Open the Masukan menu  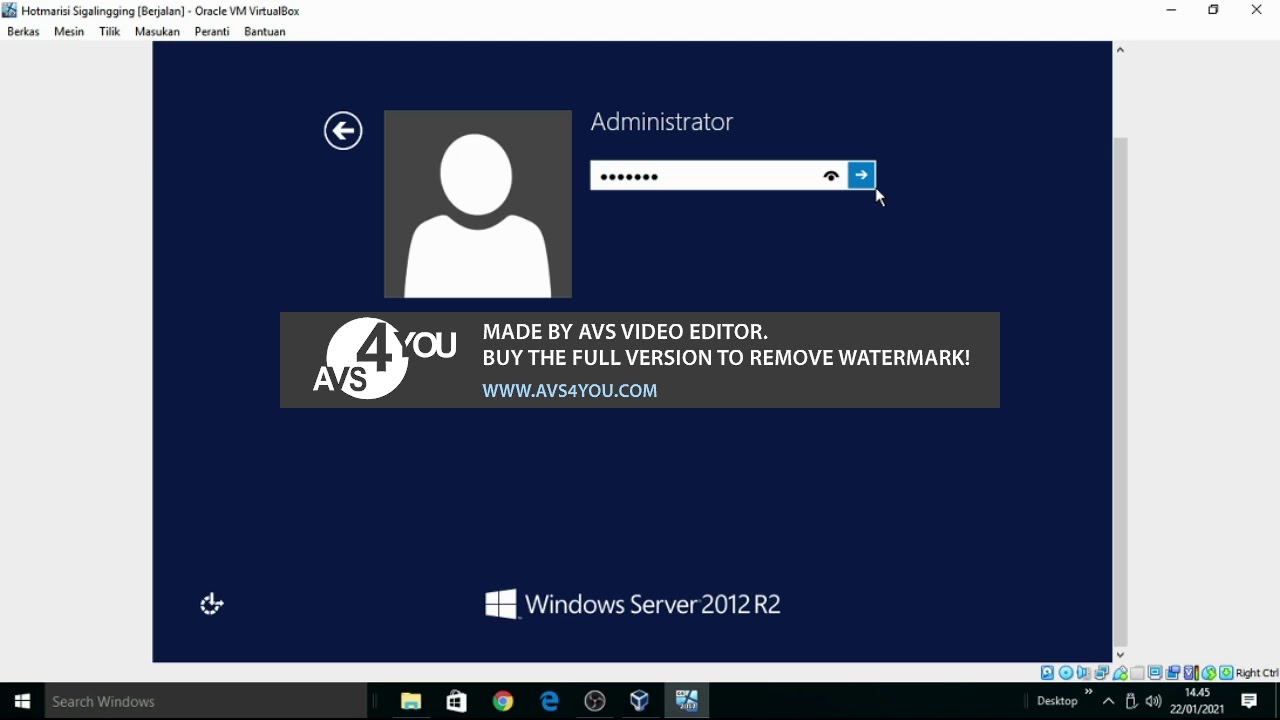click(x=157, y=31)
